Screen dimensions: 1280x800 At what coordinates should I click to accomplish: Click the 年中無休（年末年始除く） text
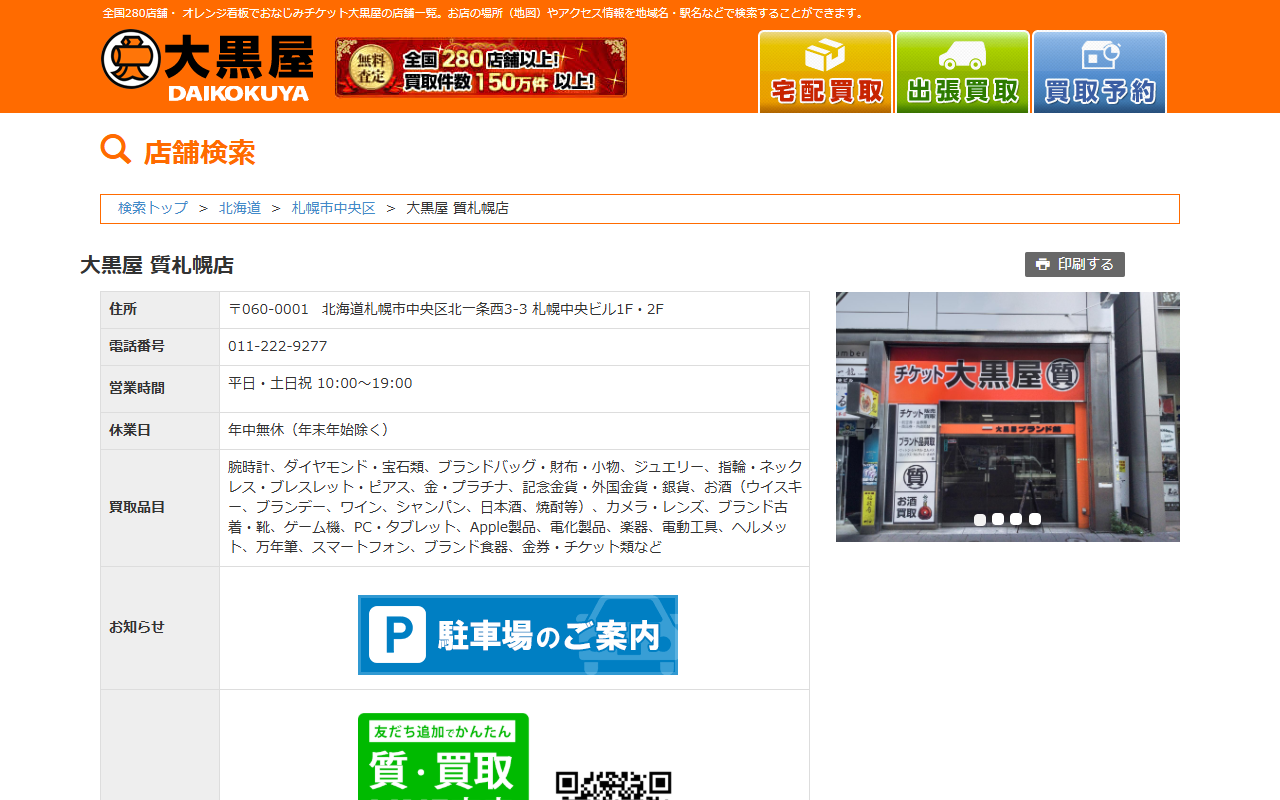(x=309, y=429)
